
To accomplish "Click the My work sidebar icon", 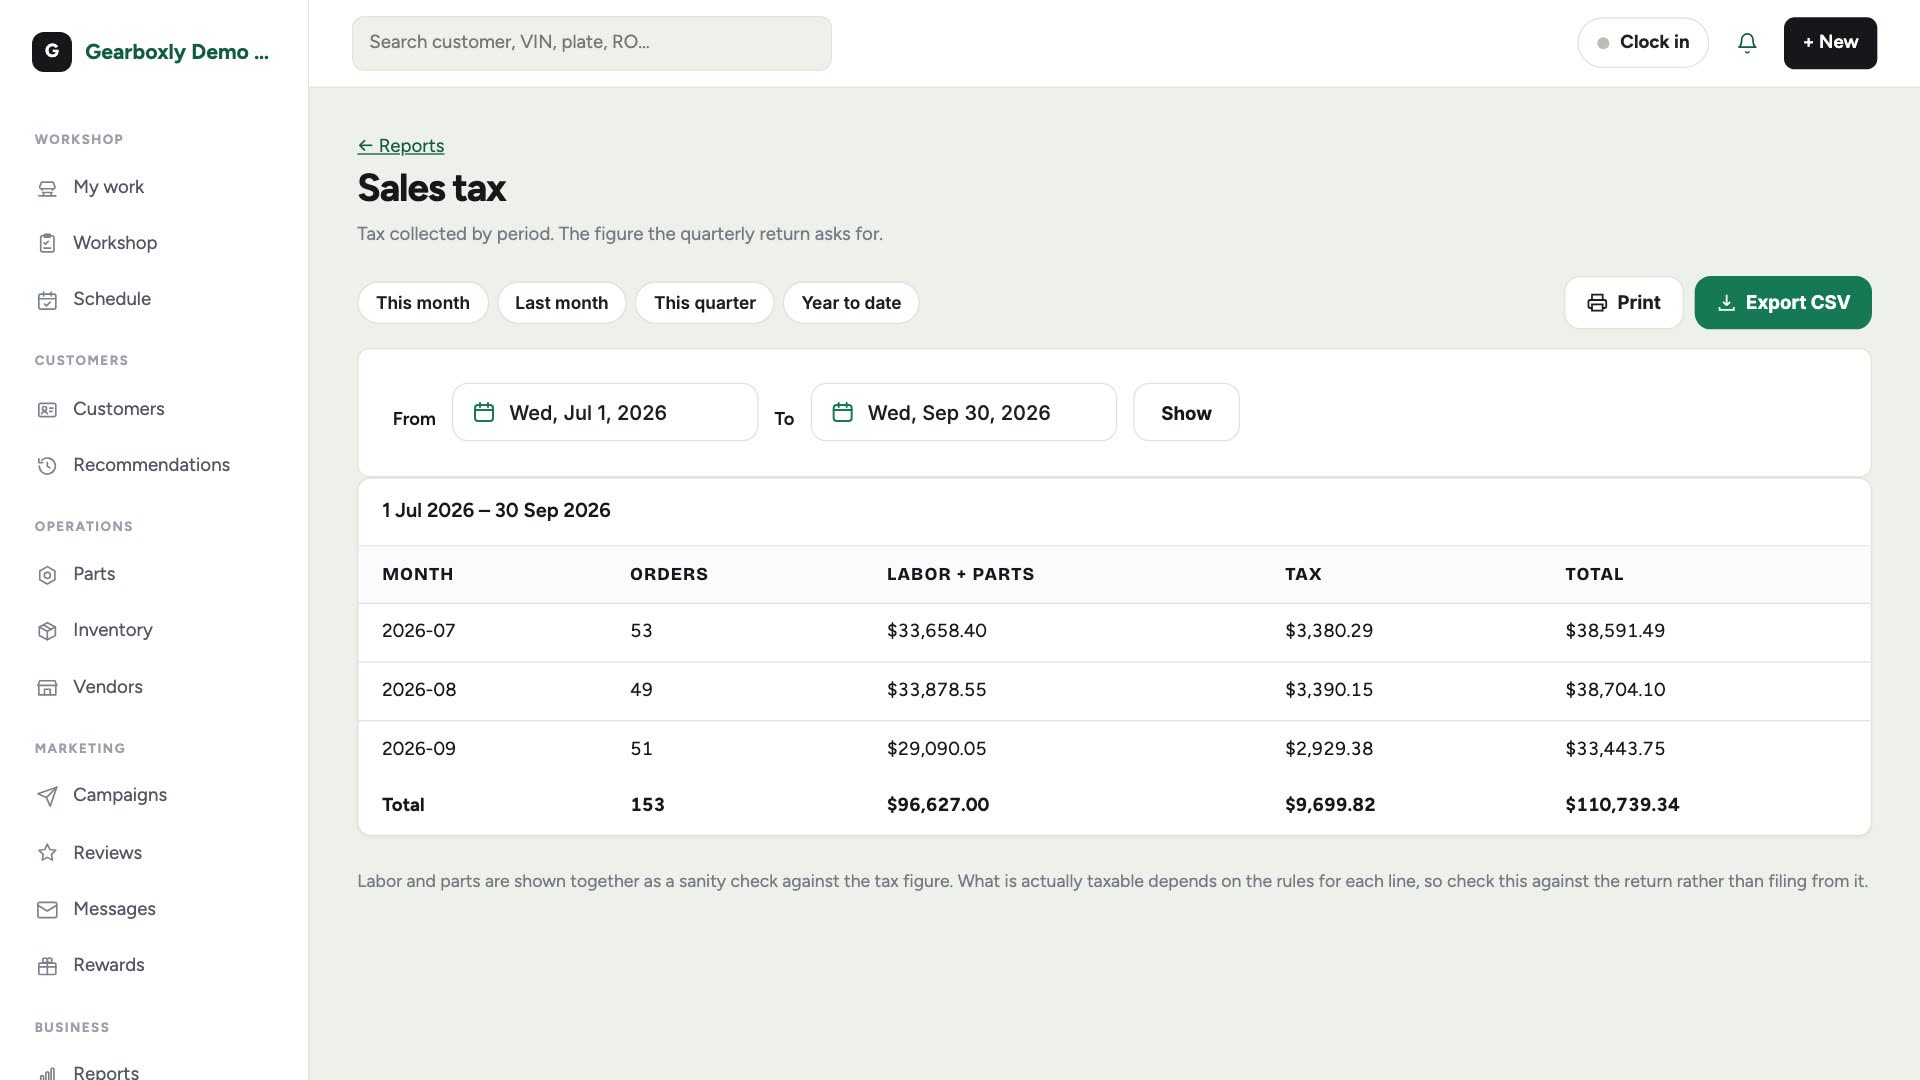I will (47, 188).
